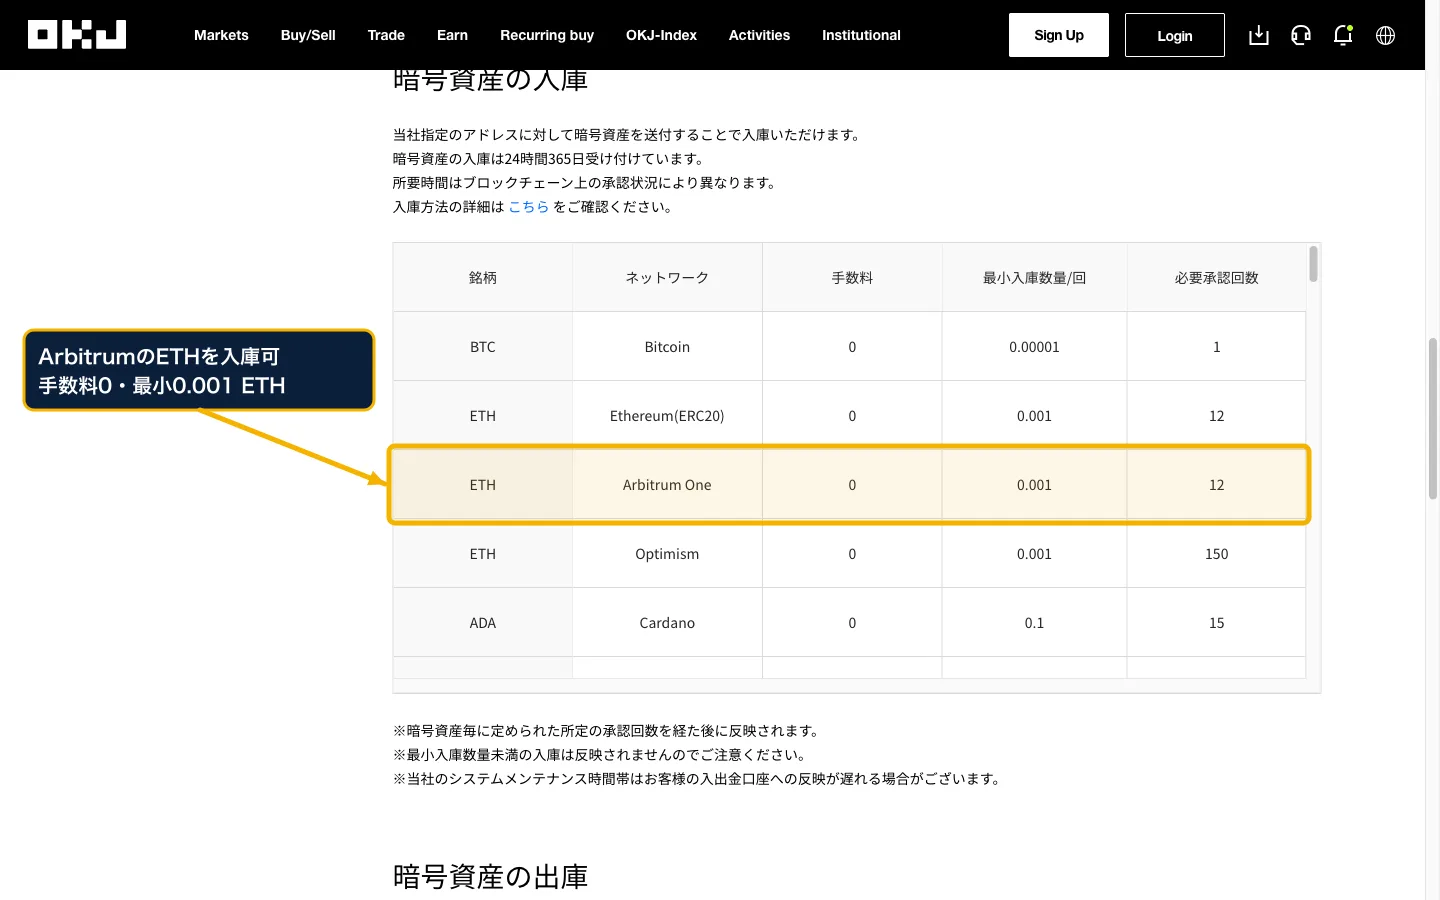This screenshot has width=1440, height=900.
Task: Click the 0.00001 minimum deposit value
Action: point(1034,347)
